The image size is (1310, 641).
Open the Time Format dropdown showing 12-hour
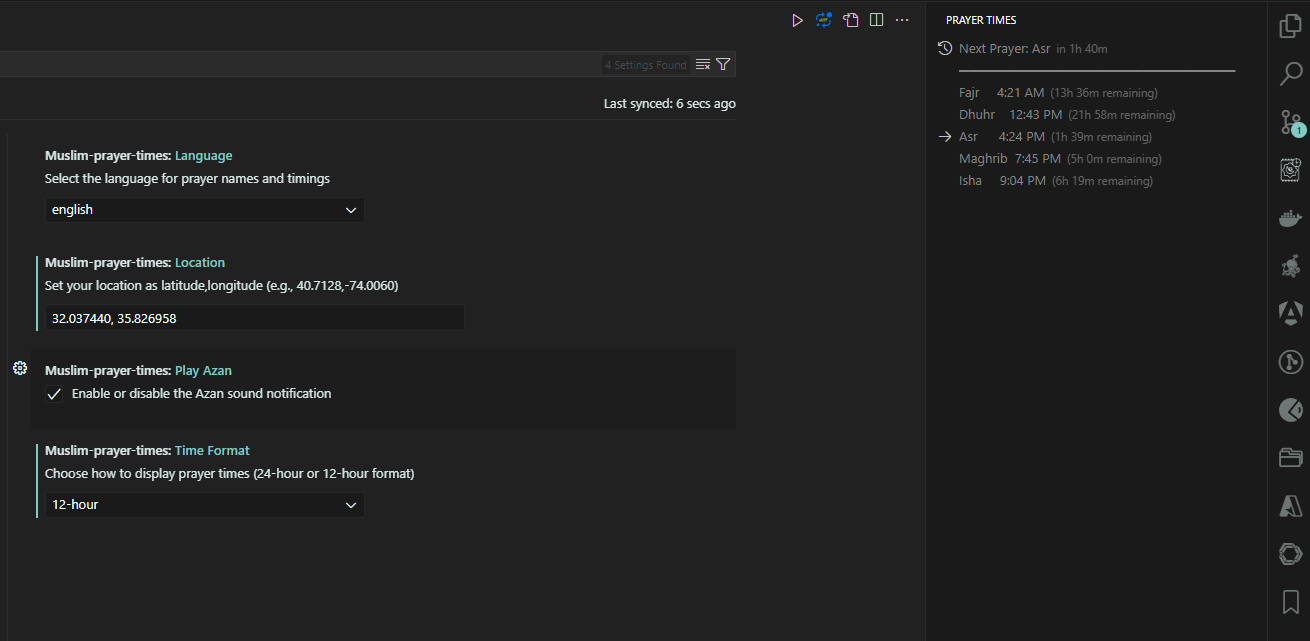[204, 505]
